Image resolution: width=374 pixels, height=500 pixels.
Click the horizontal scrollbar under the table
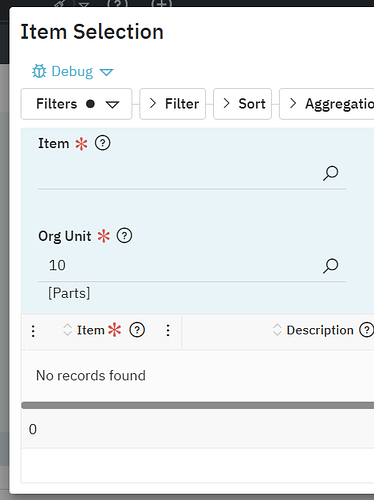click(198, 405)
